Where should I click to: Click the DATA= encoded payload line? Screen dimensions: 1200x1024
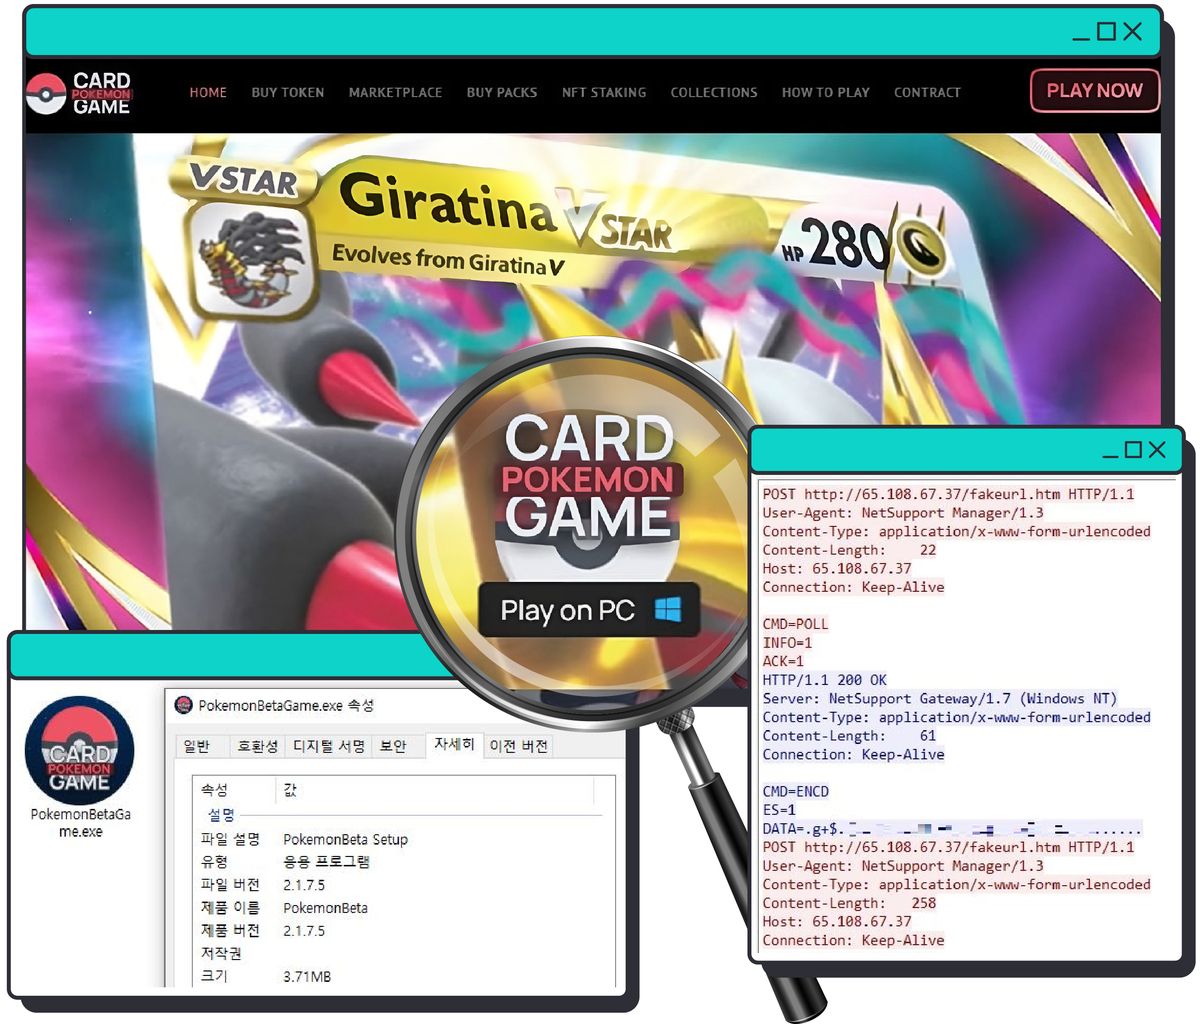(x=952, y=829)
